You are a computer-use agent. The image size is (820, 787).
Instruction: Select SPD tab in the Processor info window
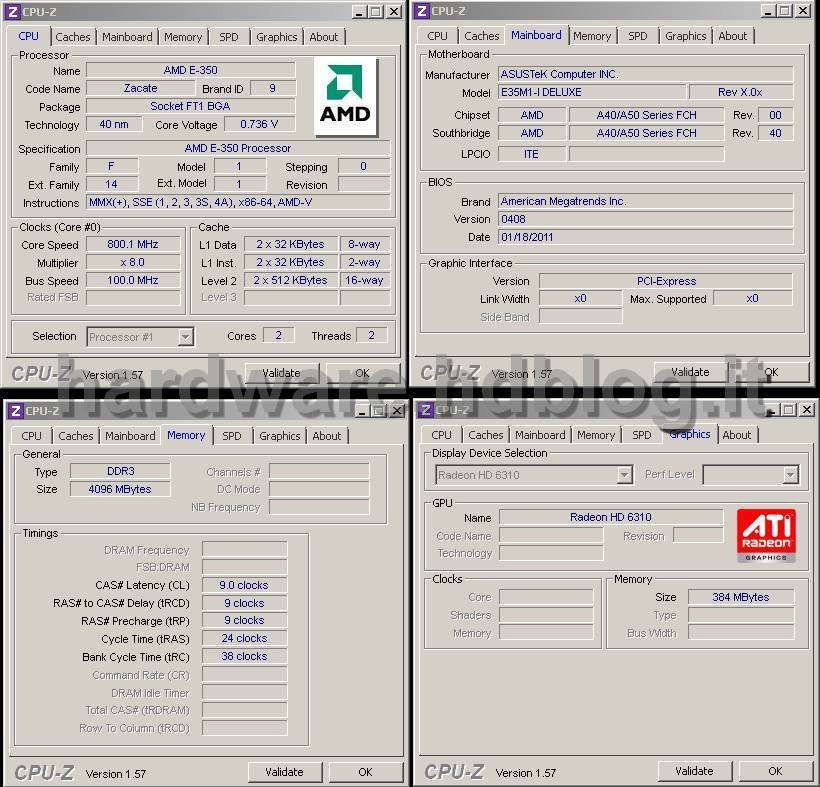(x=229, y=37)
